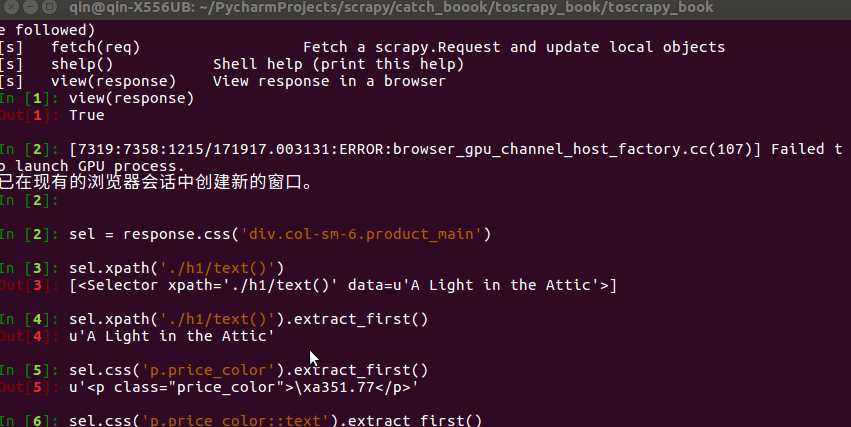Click the shelp() help entry

coord(82,64)
